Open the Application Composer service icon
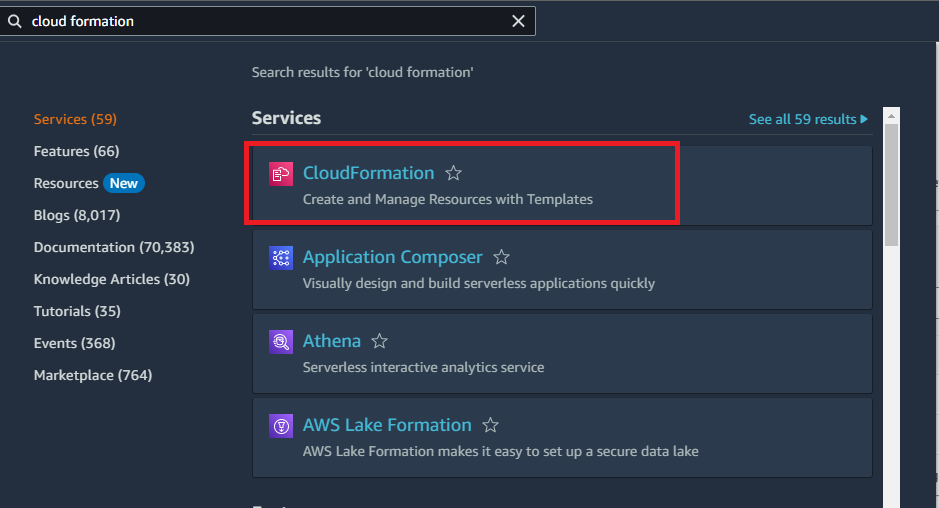 pos(281,258)
